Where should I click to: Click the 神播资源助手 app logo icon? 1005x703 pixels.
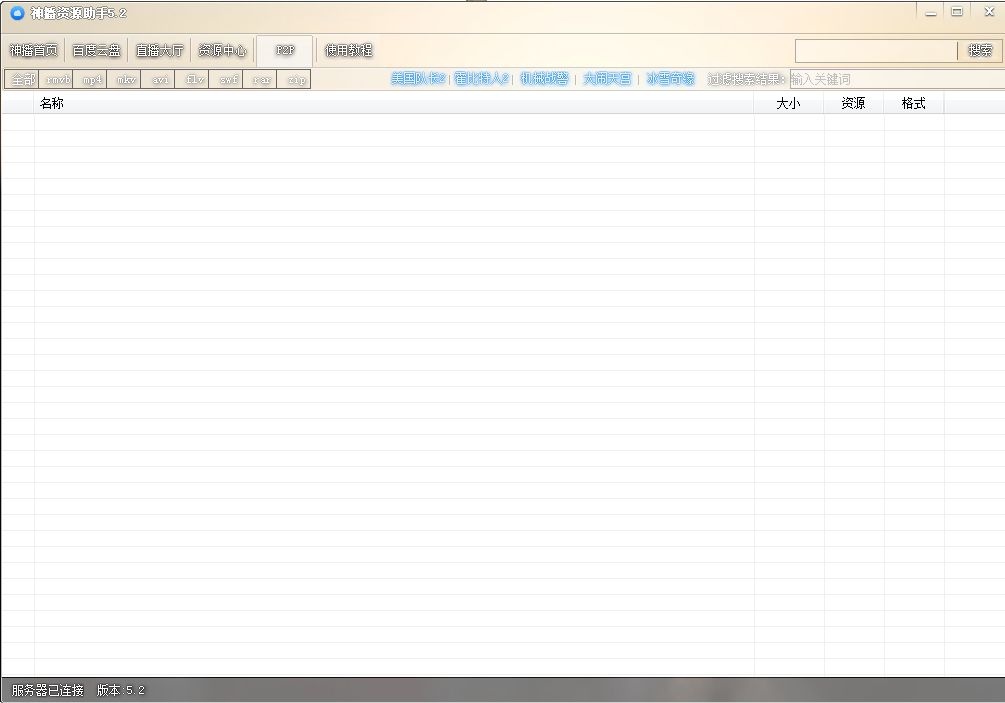17,13
